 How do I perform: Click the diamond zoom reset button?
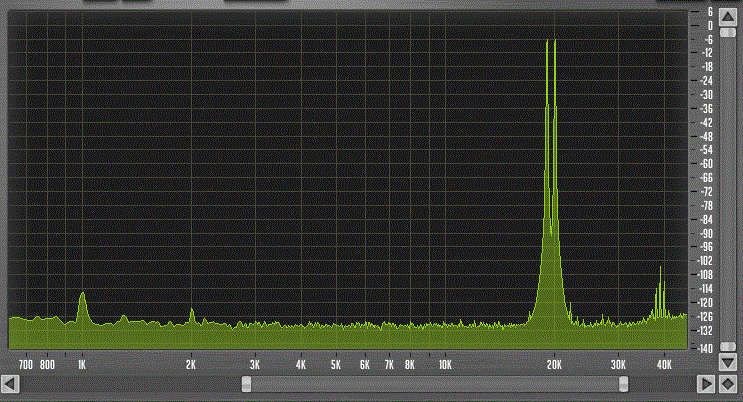tap(728, 384)
